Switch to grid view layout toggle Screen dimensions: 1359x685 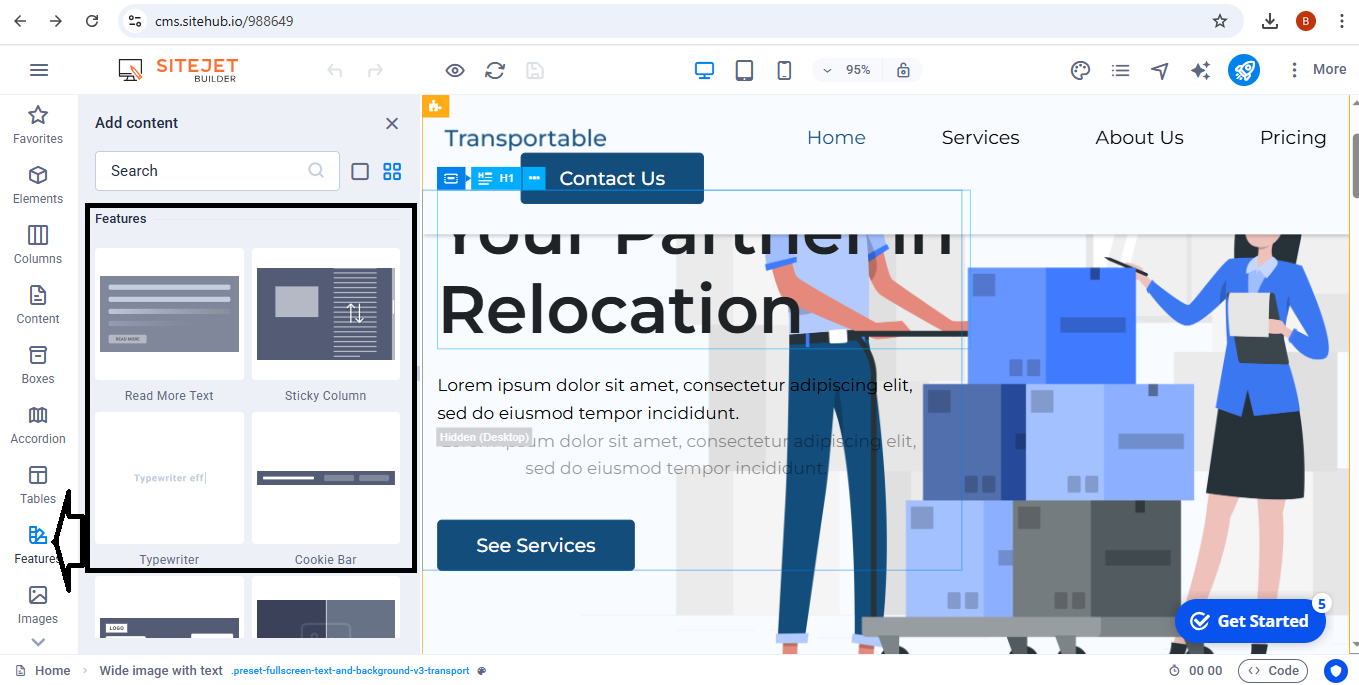click(392, 171)
